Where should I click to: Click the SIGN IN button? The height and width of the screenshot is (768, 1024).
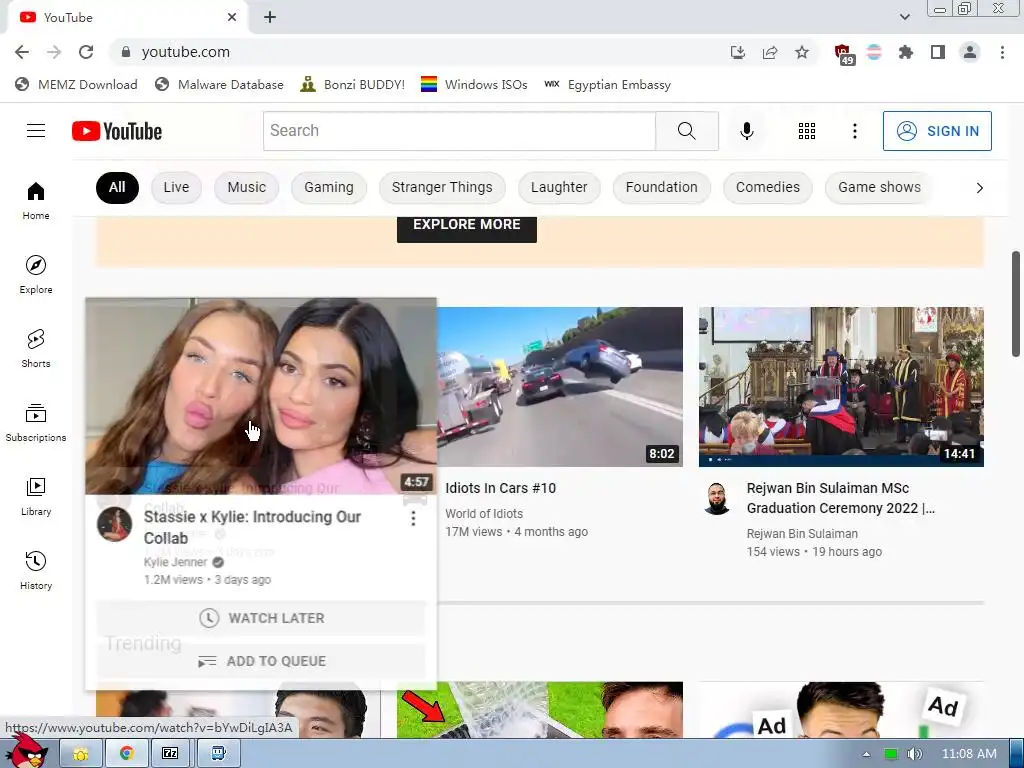[937, 131]
